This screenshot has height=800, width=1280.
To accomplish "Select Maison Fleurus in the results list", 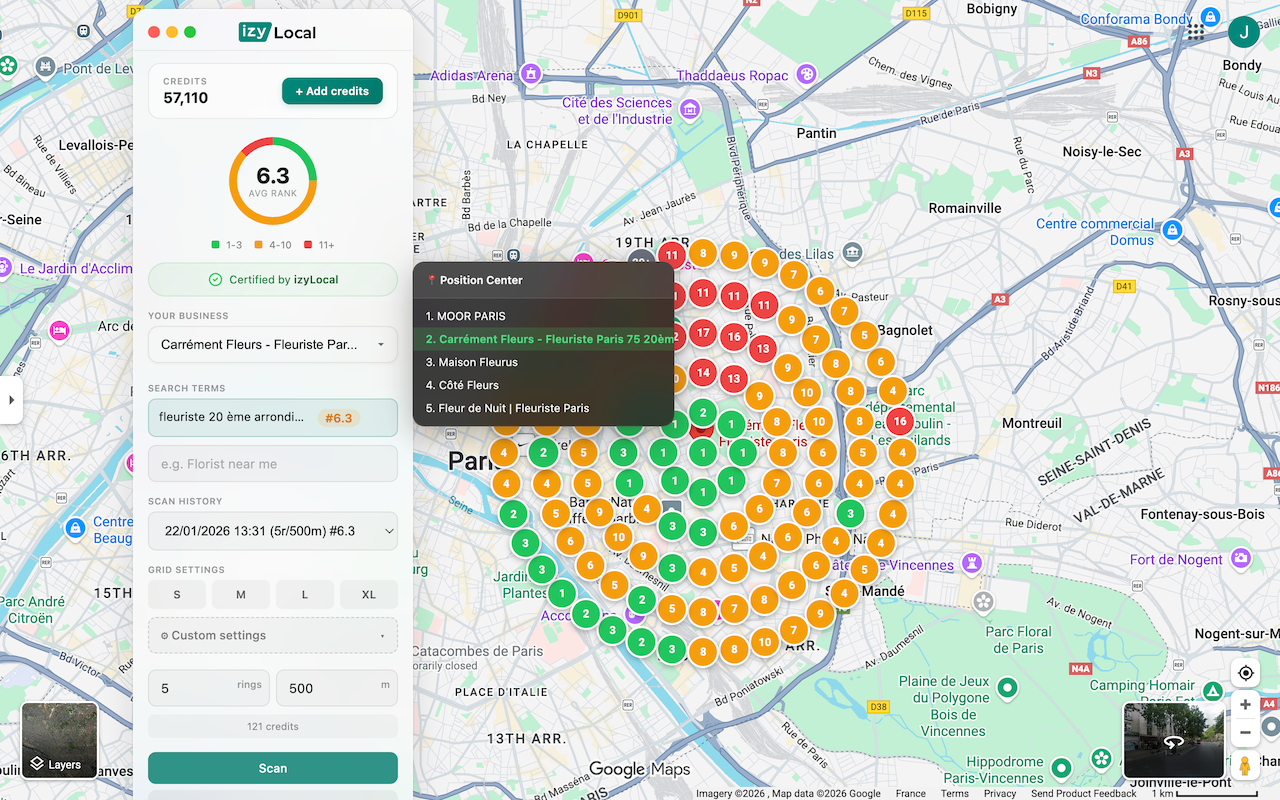I will tap(544, 362).
